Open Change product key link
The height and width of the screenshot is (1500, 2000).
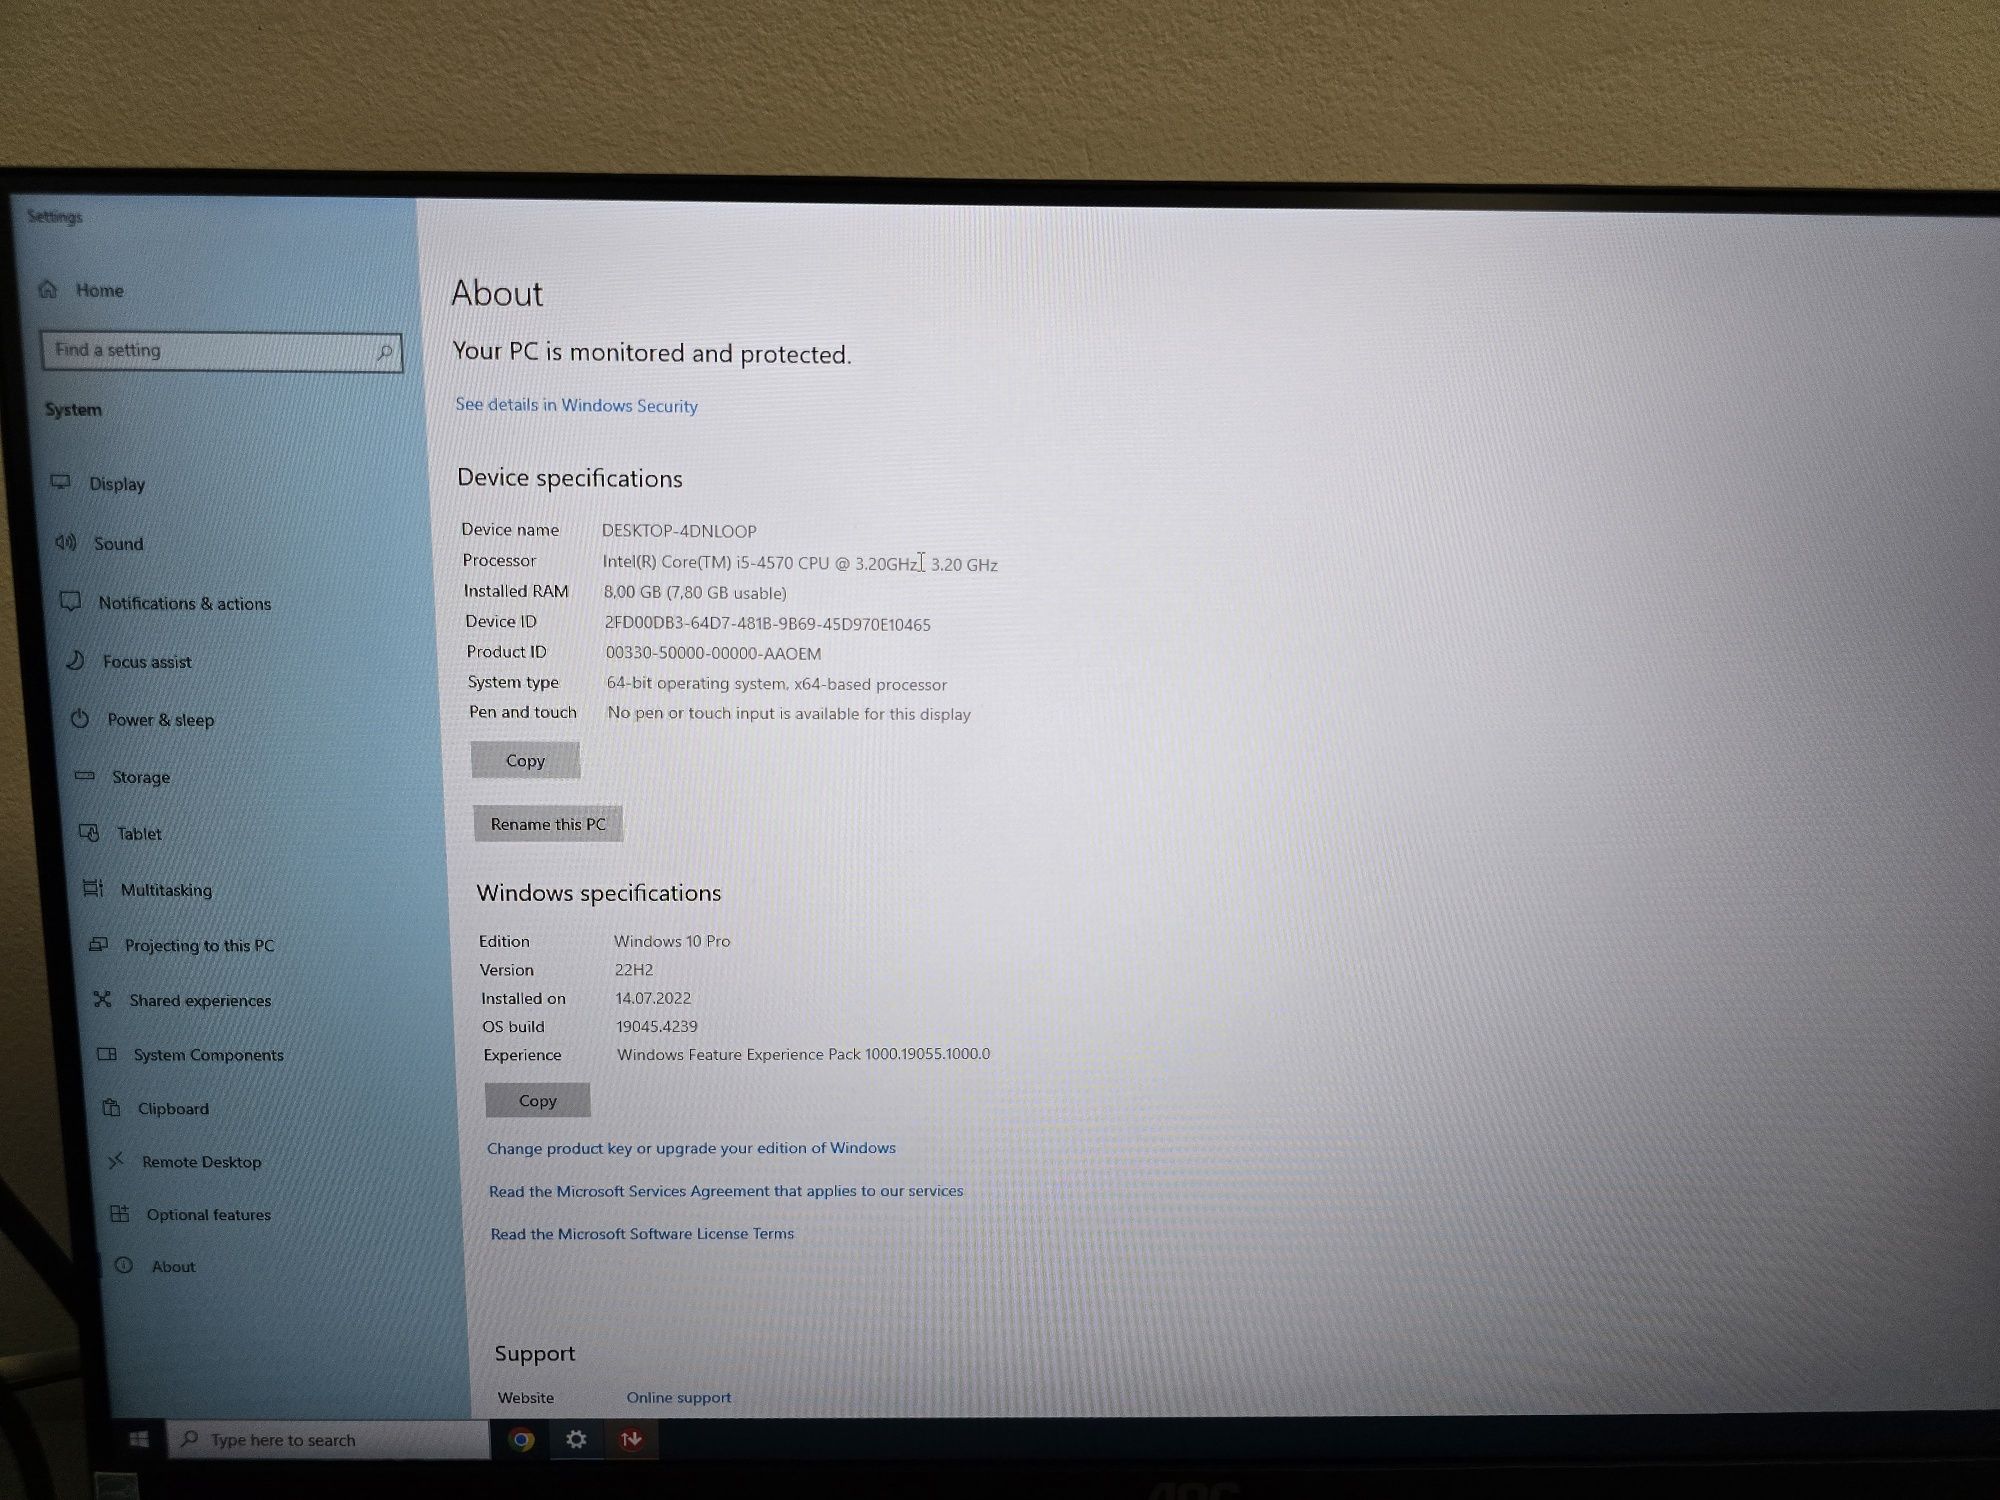point(690,1147)
